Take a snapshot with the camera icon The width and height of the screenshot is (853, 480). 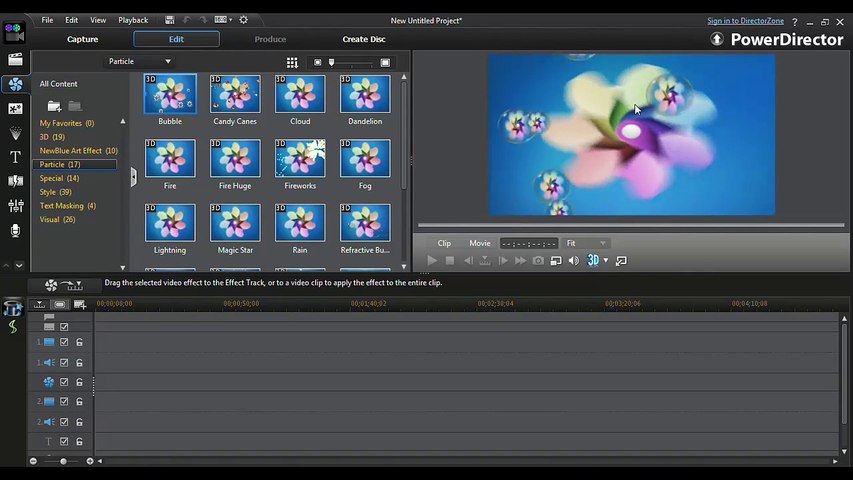click(538, 261)
